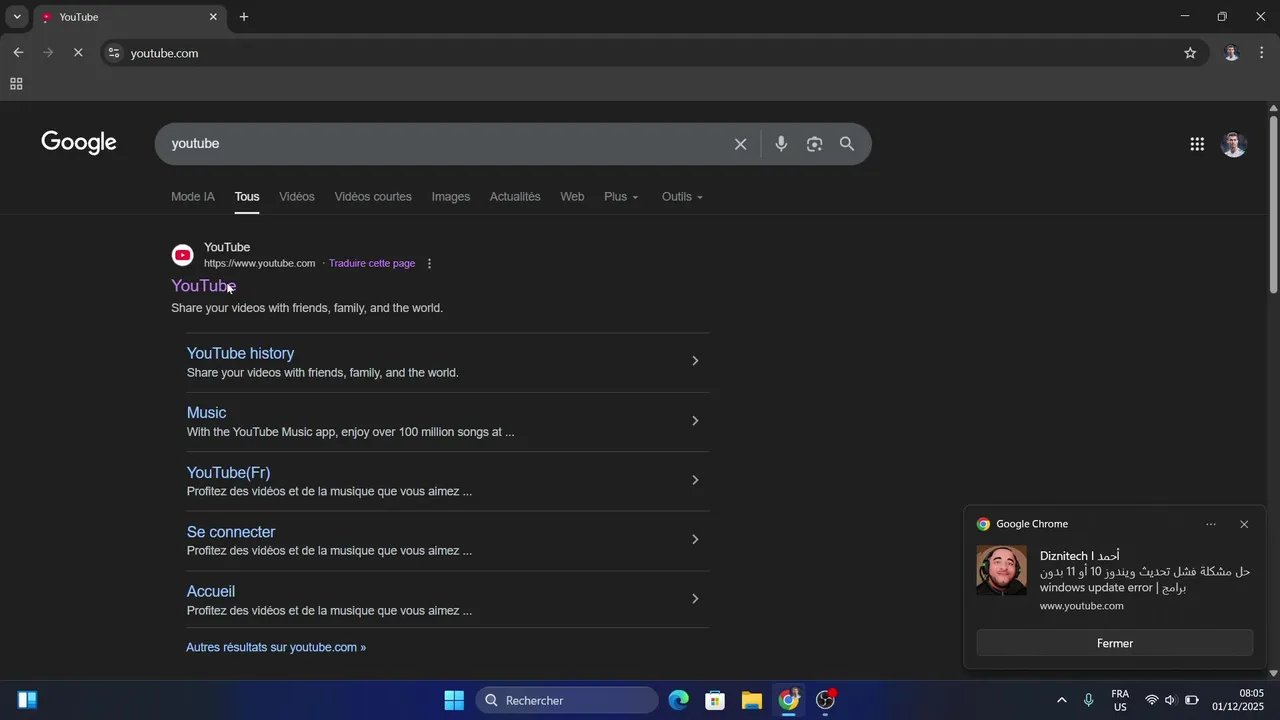
Task: Open Google account avatar on page
Action: point(1234,144)
